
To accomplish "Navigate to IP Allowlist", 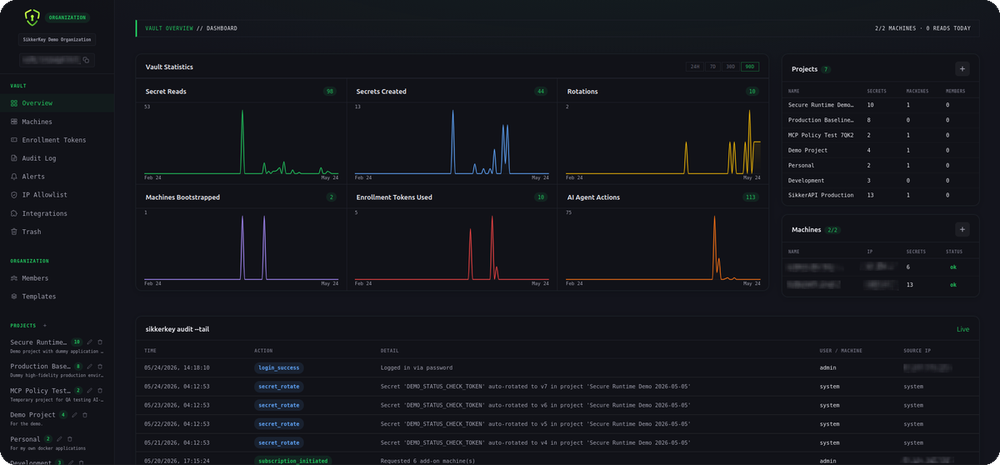I will [x=57, y=195].
